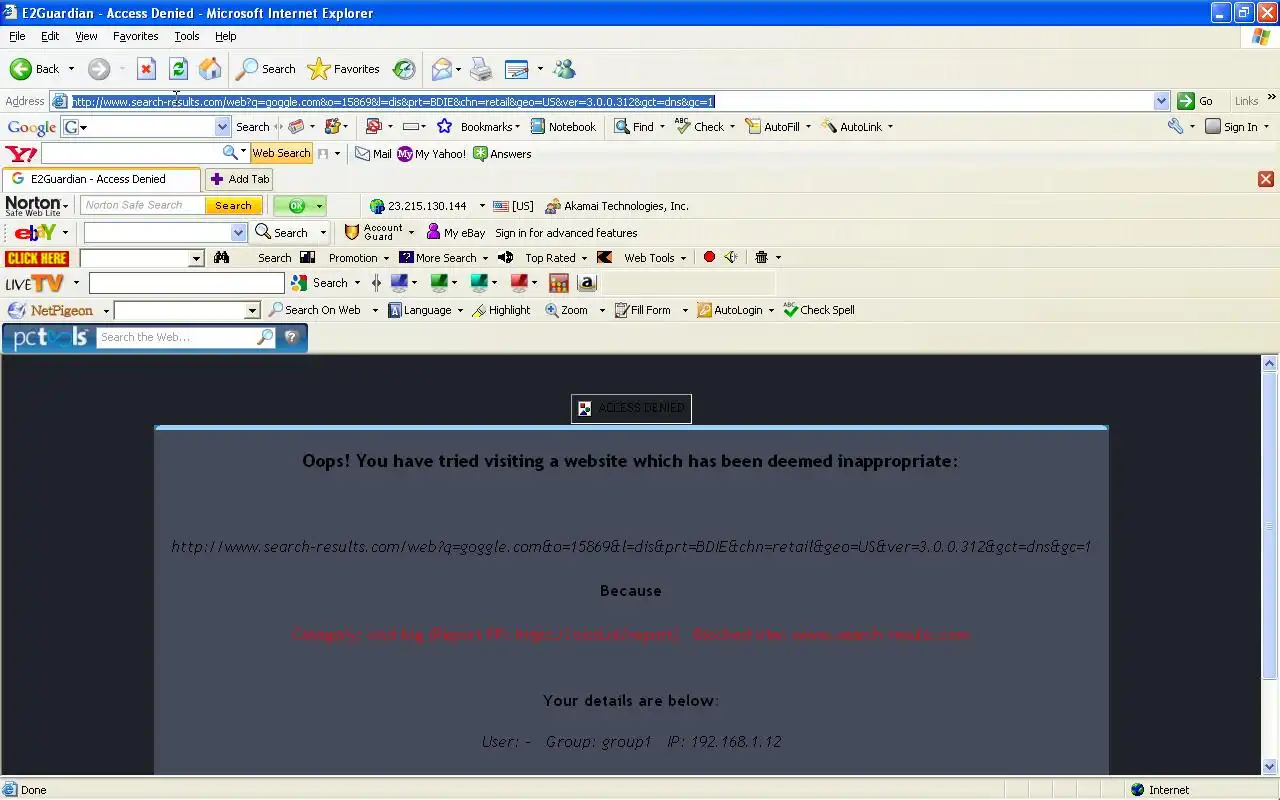Click the Google toolbar Sign In button
This screenshot has width=1280, height=800.
point(1231,127)
